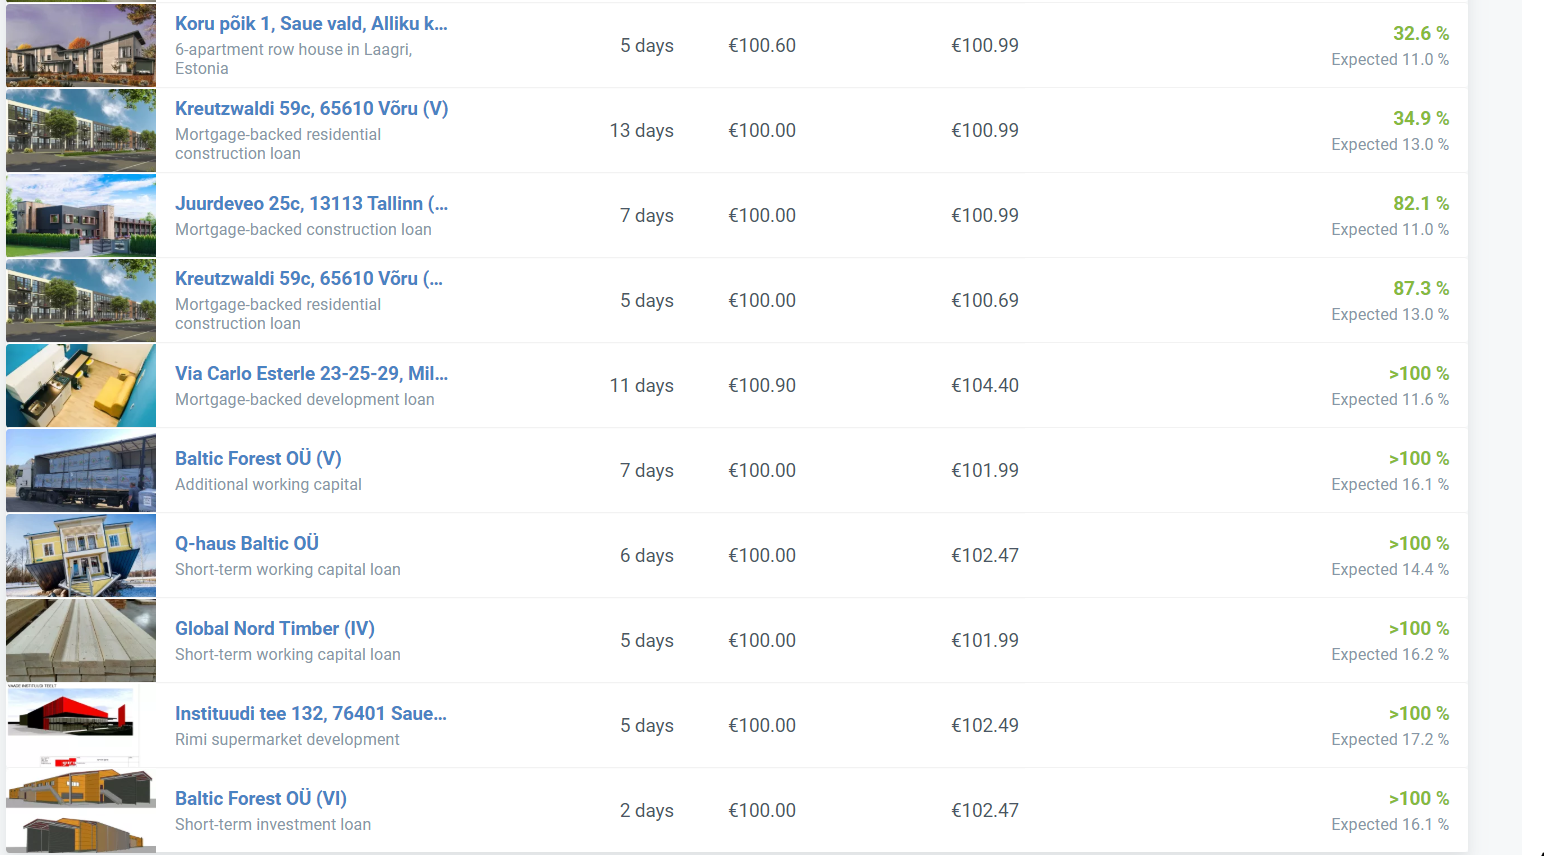Open the Global Nord Timber lumber image

(81, 640)
